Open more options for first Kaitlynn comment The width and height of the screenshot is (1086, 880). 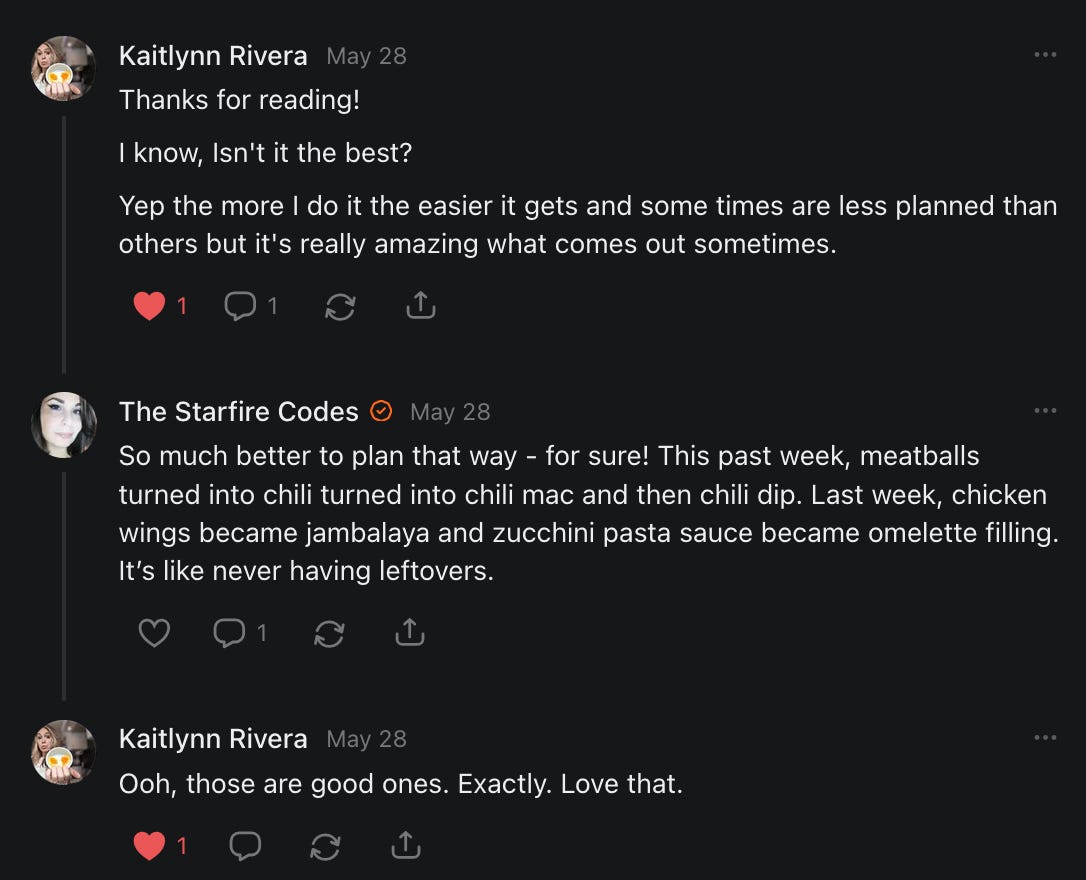click(x=1045, y=55)
